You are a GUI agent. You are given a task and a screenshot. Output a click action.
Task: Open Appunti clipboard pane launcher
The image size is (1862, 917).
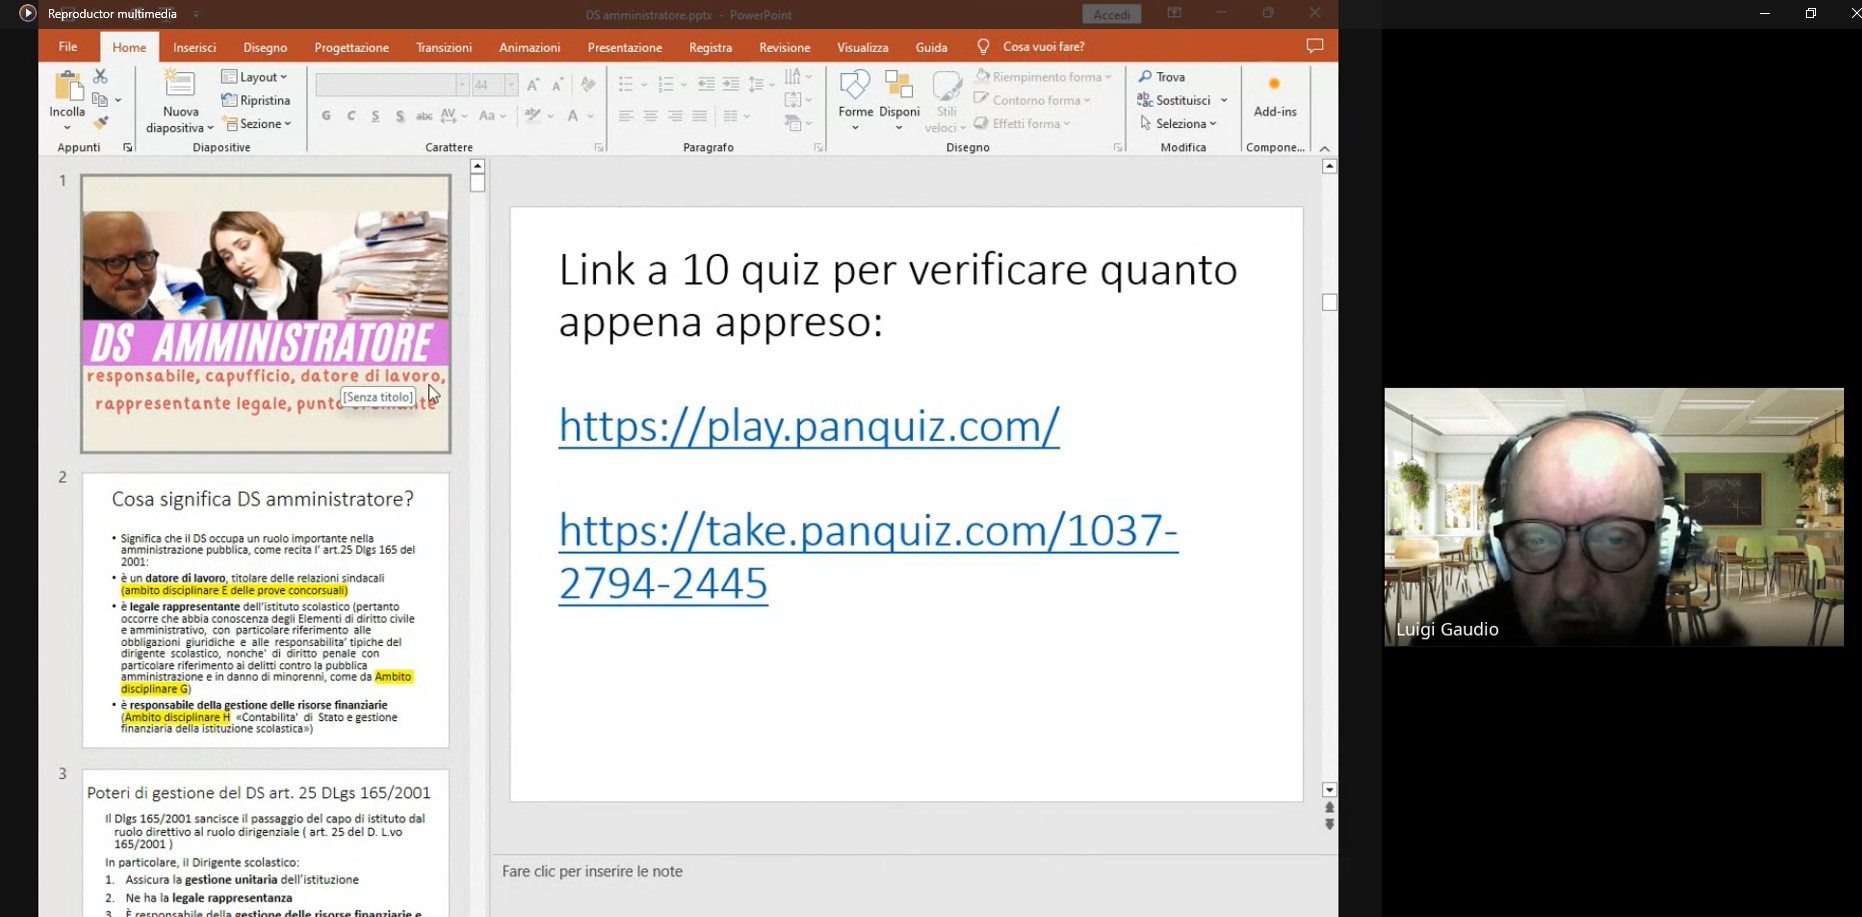pos(127,148)
